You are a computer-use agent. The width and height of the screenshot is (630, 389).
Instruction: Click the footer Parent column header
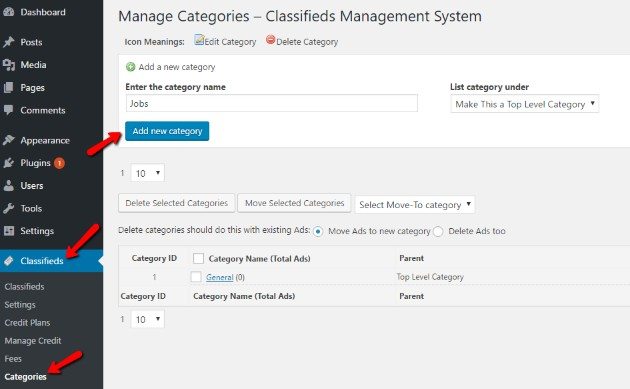411,296
